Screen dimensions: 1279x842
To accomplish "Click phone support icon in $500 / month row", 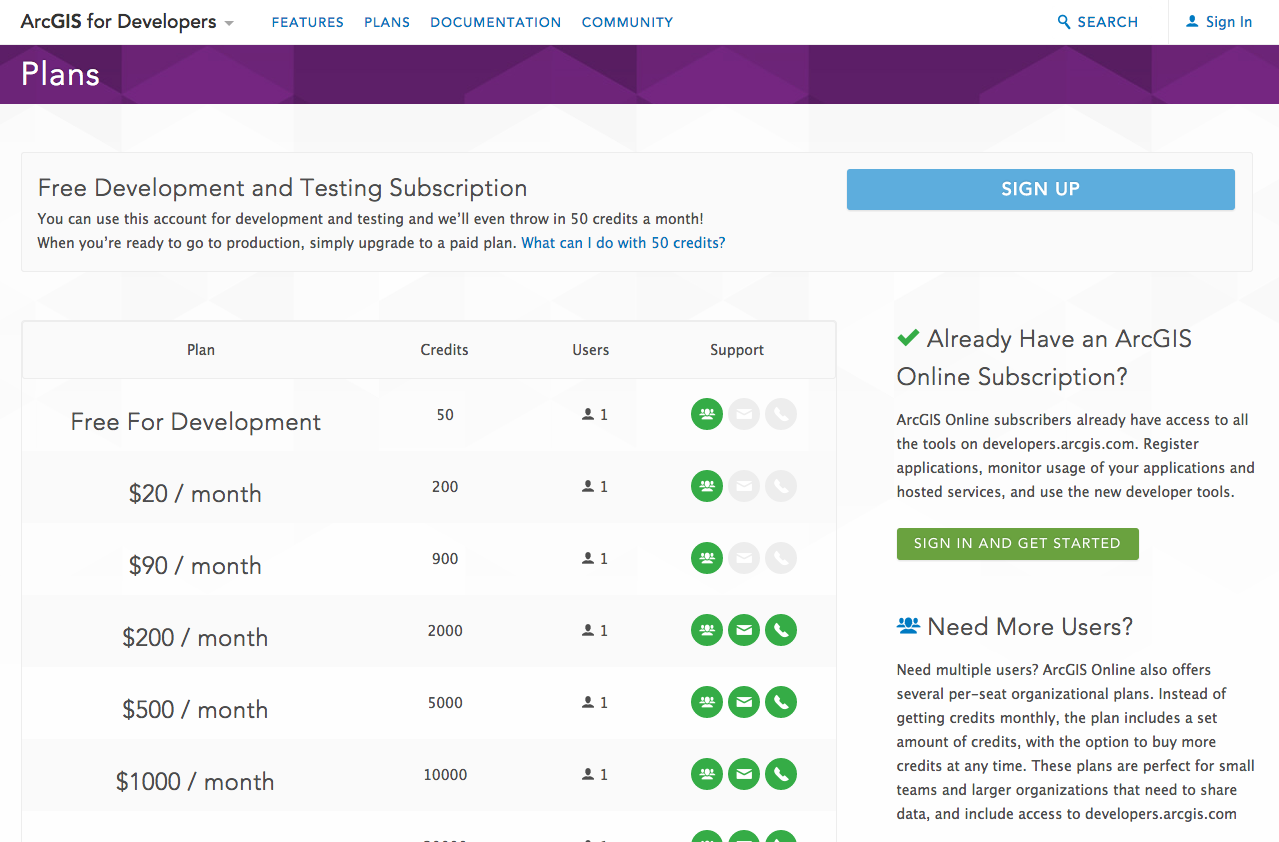I will [781, 702].
